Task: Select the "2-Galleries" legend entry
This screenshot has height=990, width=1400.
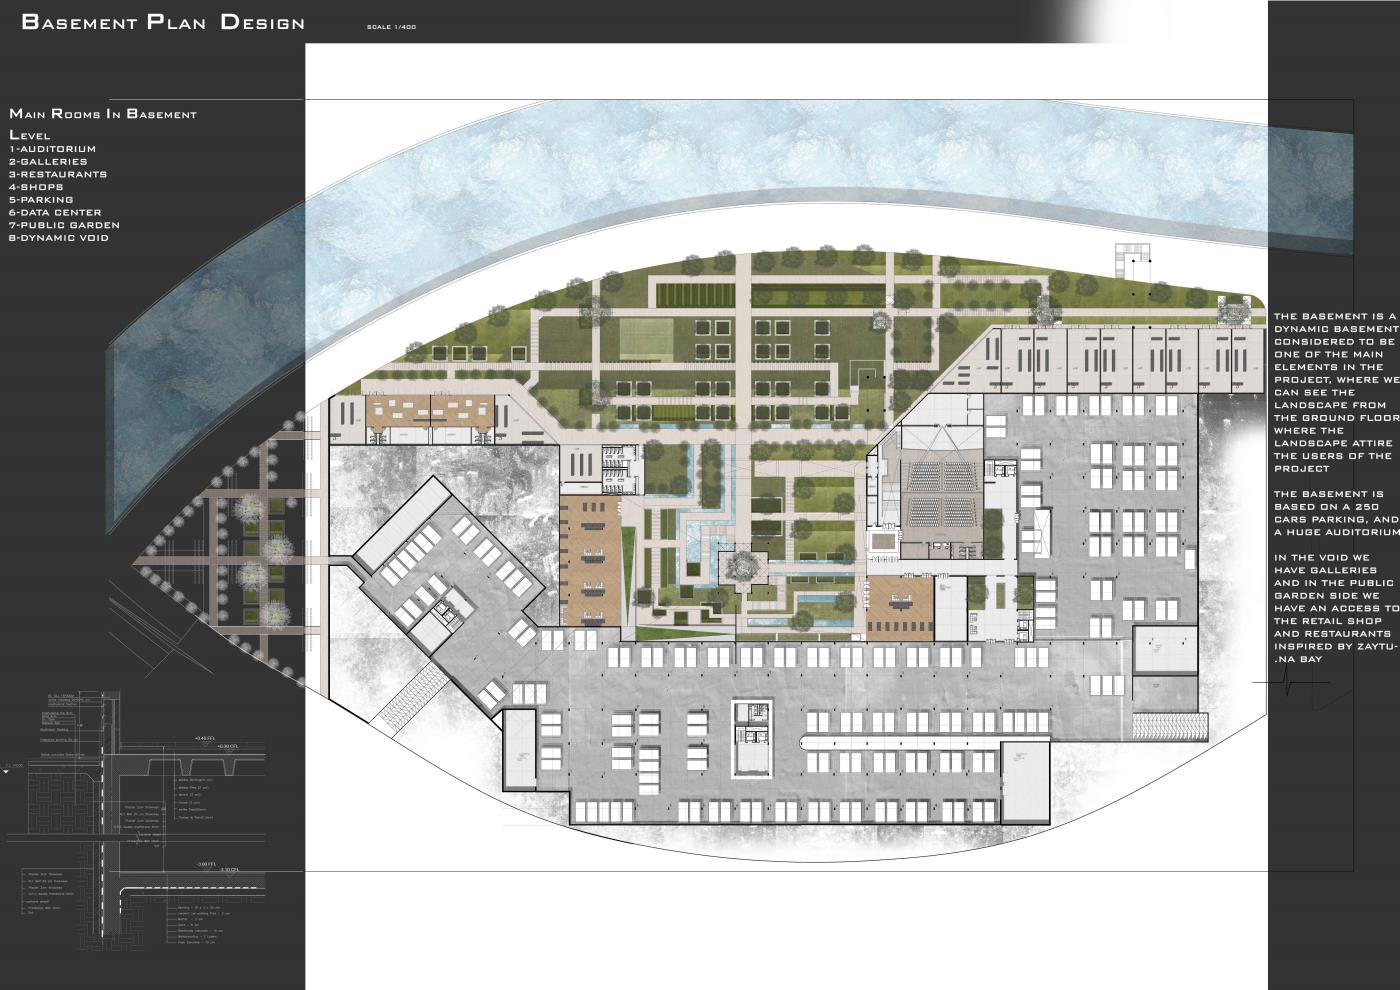Action: [x=48, y=161]
